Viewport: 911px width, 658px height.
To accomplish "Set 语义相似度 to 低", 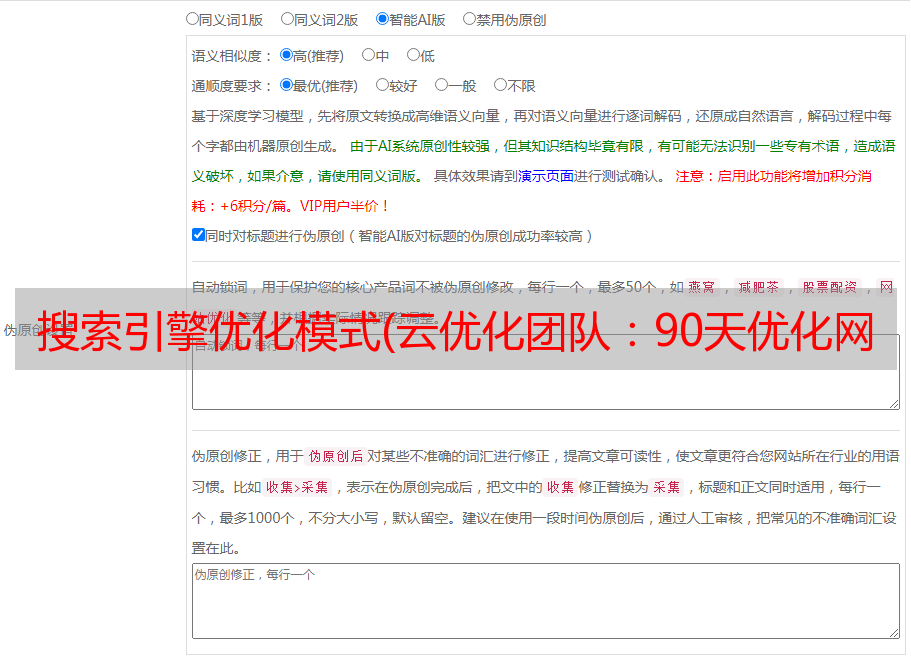I will (413, 55).
